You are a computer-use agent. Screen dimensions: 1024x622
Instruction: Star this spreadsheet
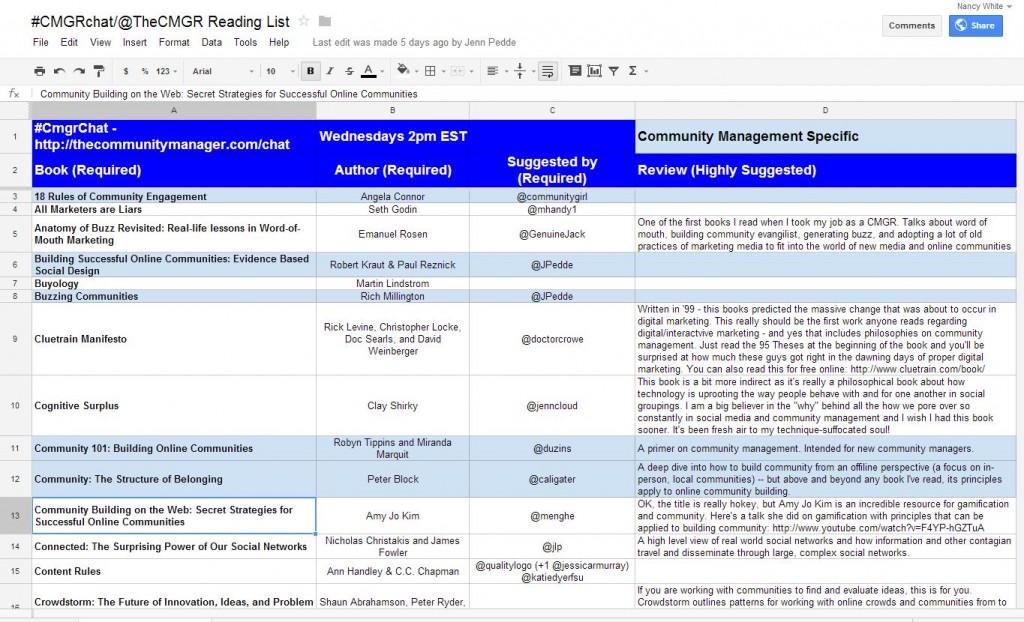coord(304,21)
